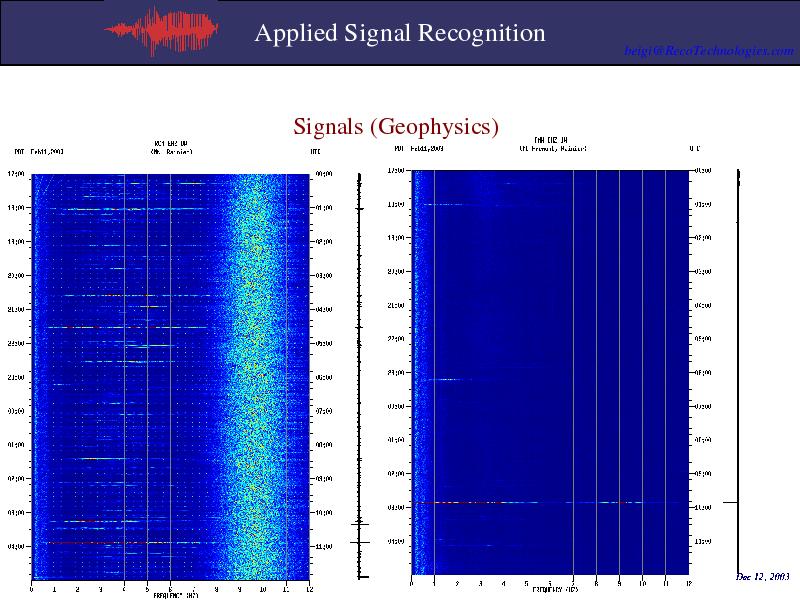Image resolution: width=800 pixels, height=600 pixels.
Task: Open the right dark-blue spectrogram image
Action: pyautogui.click(x=550, y=372)
